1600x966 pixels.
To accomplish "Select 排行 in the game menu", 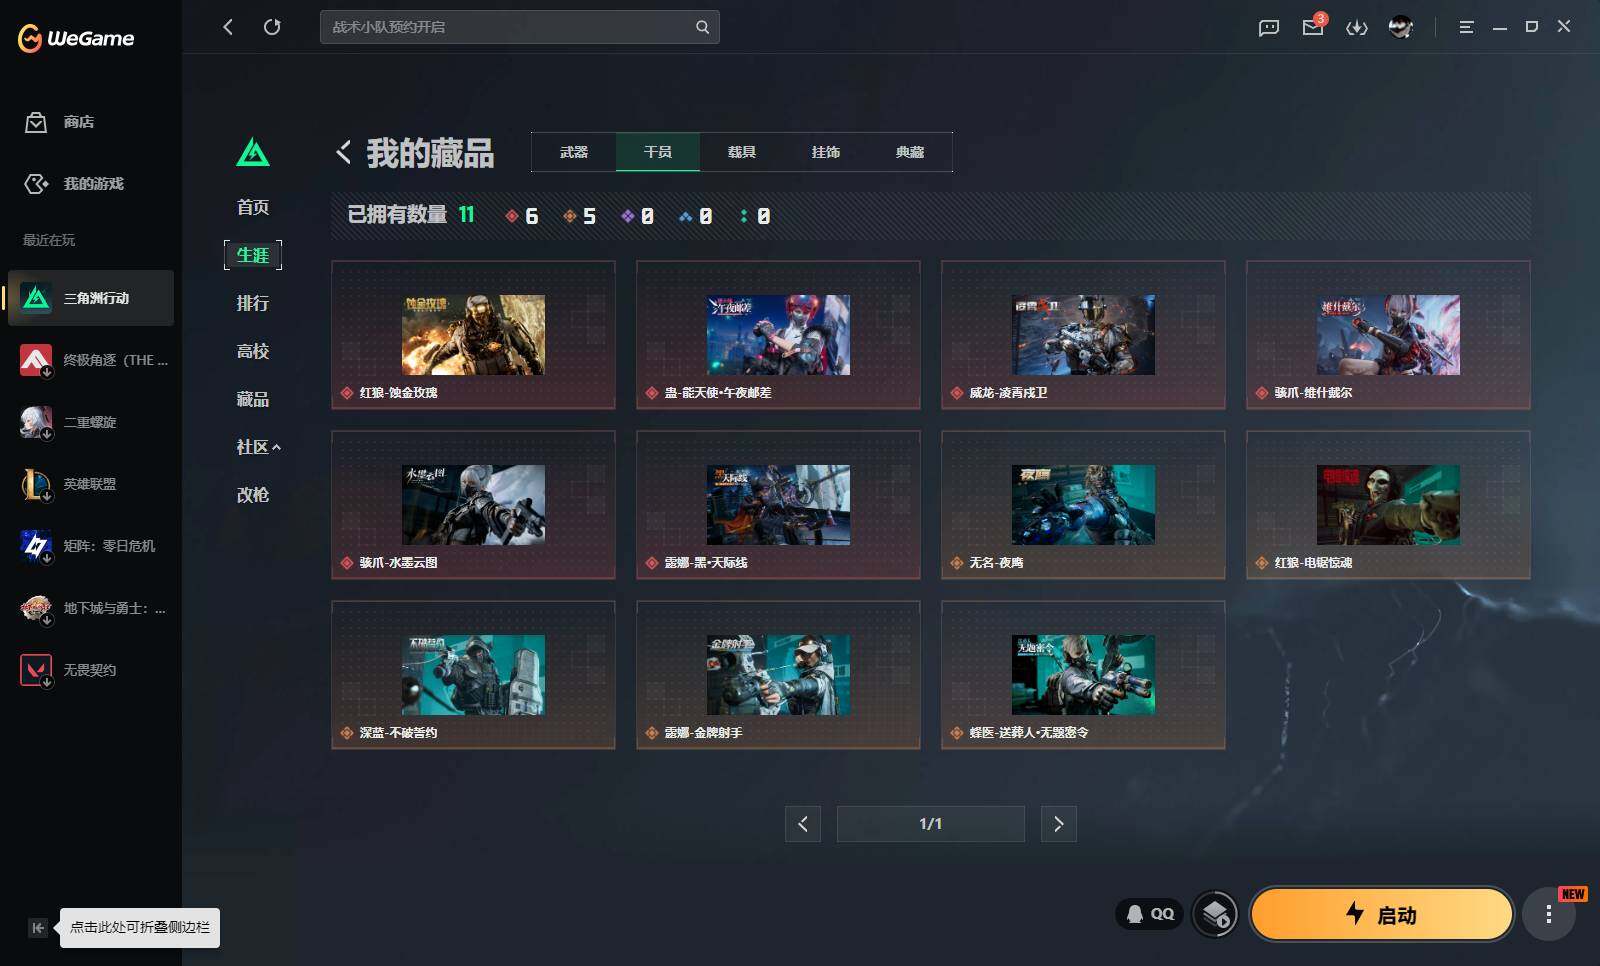I will pyautogui.click(x=253, y=303).
